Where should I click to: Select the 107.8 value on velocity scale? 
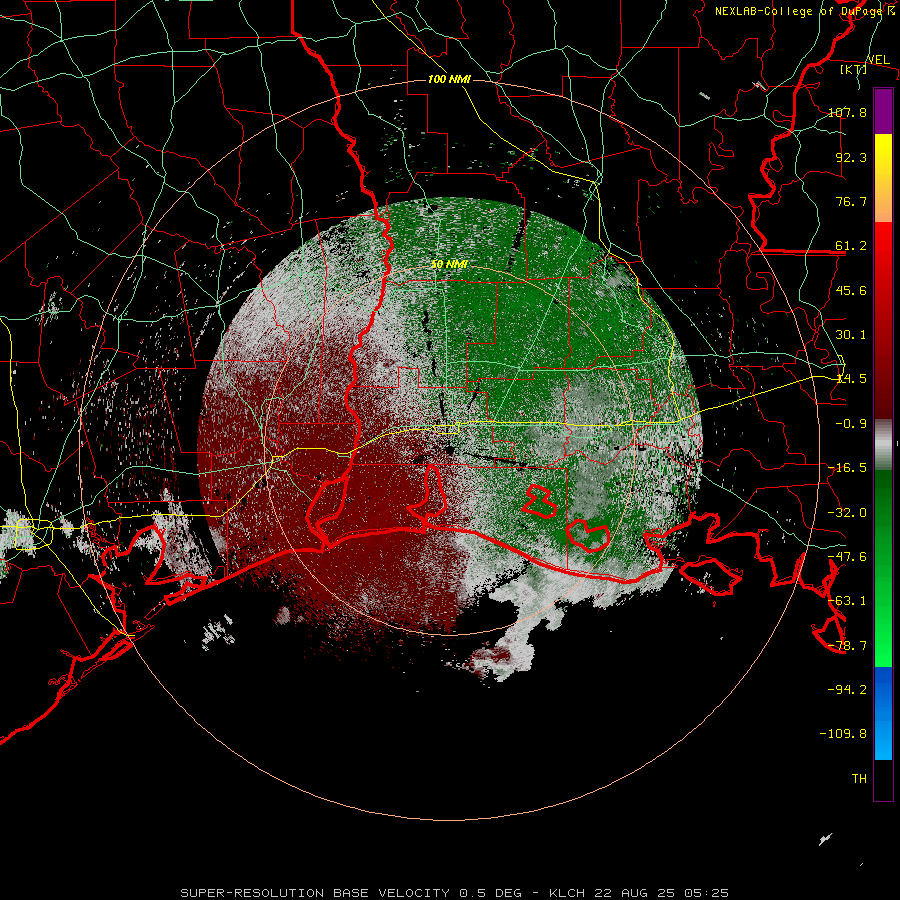847,112
